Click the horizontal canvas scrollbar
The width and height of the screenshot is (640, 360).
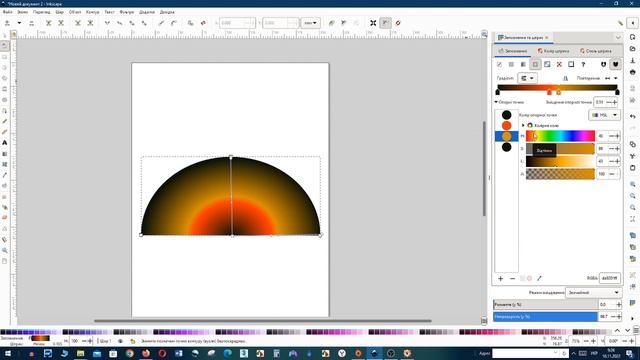click(x=262, y=321)
